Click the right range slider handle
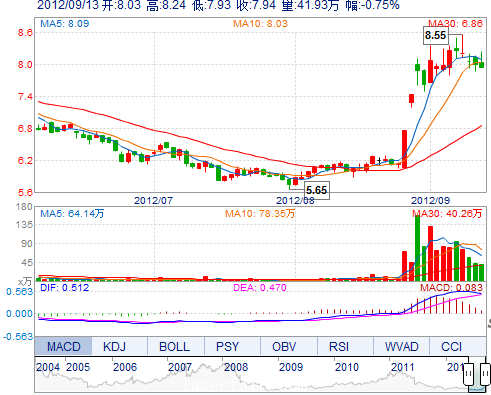491x395 pixels. point(485,373)
